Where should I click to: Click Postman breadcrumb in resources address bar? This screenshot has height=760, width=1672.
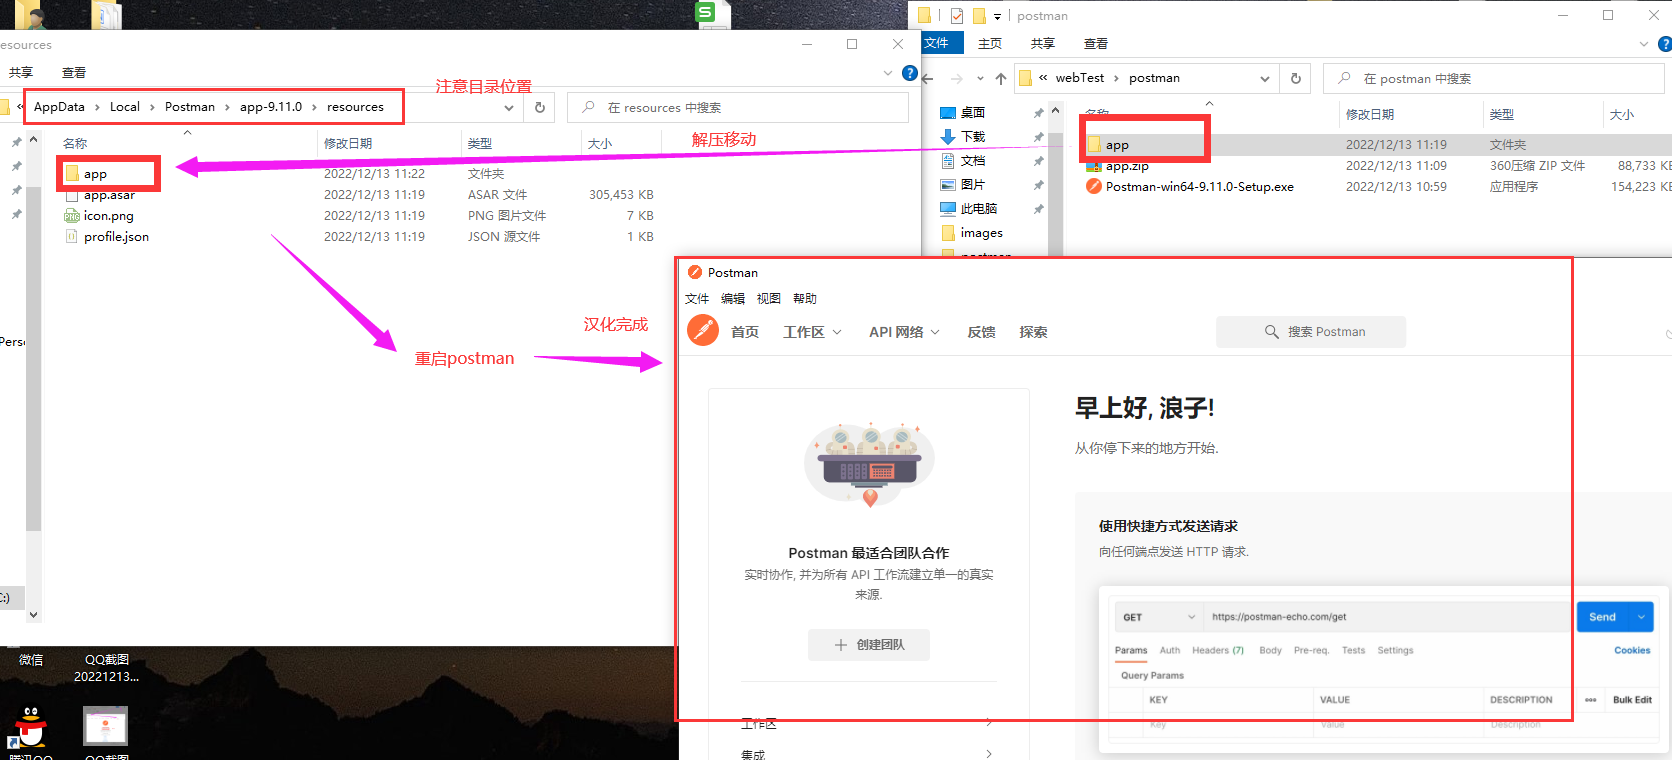tap(190, 107)
